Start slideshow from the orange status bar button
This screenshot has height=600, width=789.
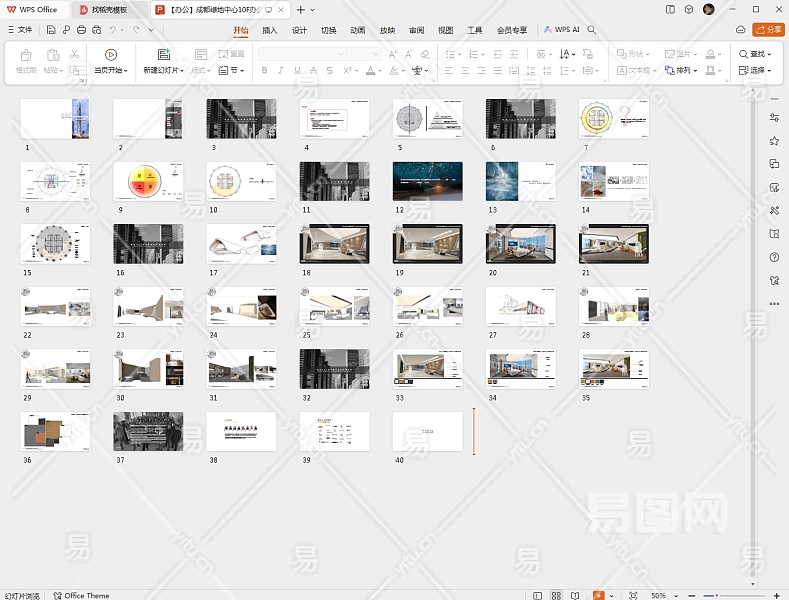point(598,595)
